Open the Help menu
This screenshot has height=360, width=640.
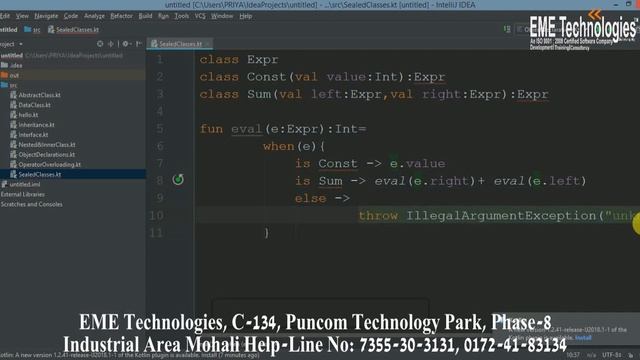pyautogui.click(x=246, y=16)
